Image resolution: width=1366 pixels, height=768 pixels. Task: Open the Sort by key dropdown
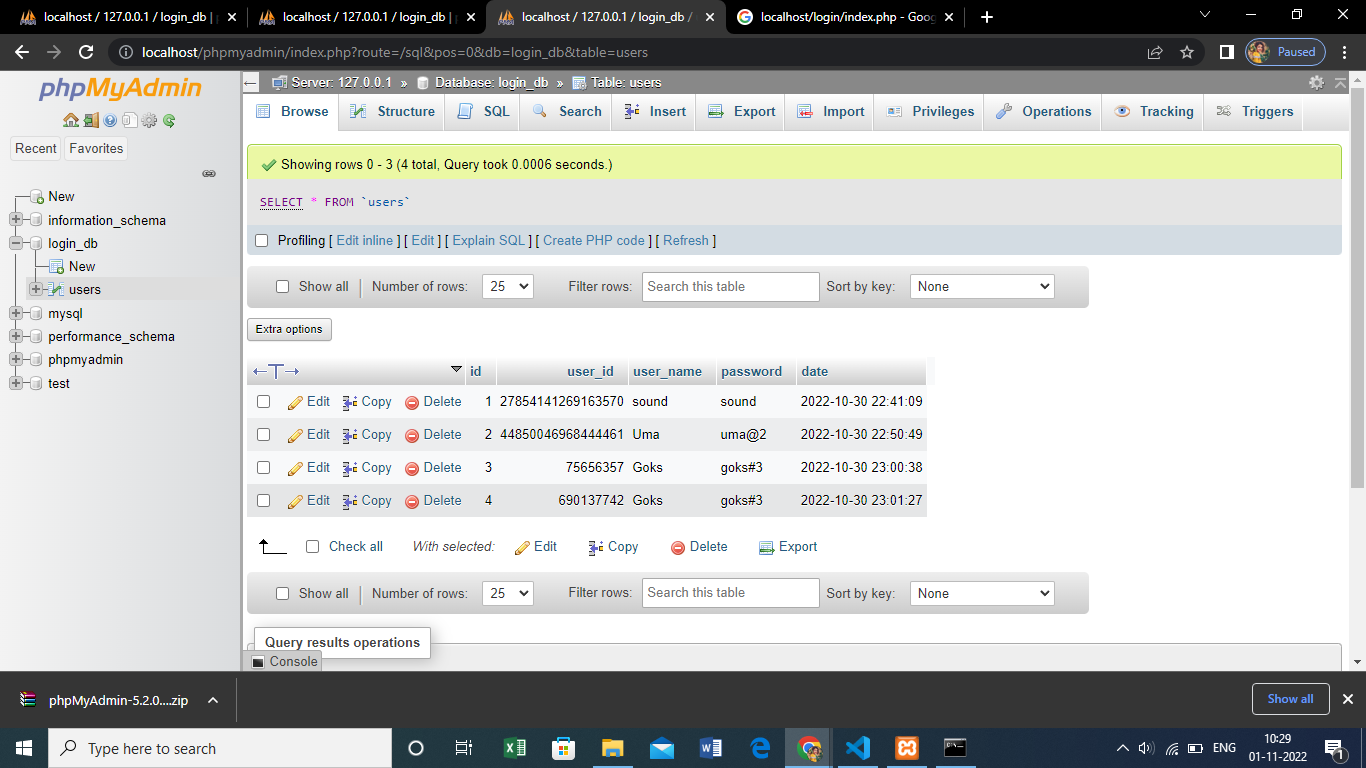click(981, 286)
